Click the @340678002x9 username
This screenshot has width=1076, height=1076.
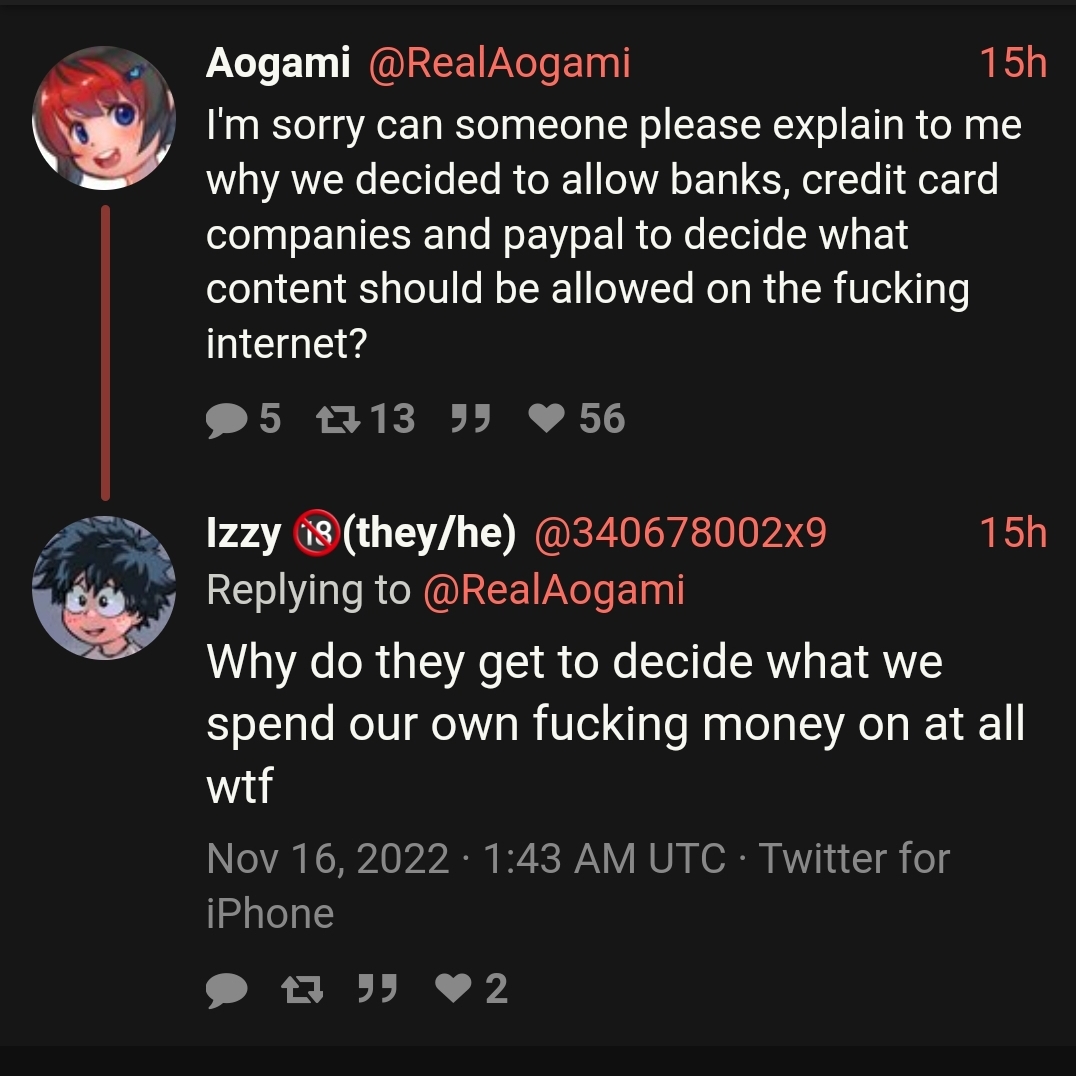tap(680, 533)
